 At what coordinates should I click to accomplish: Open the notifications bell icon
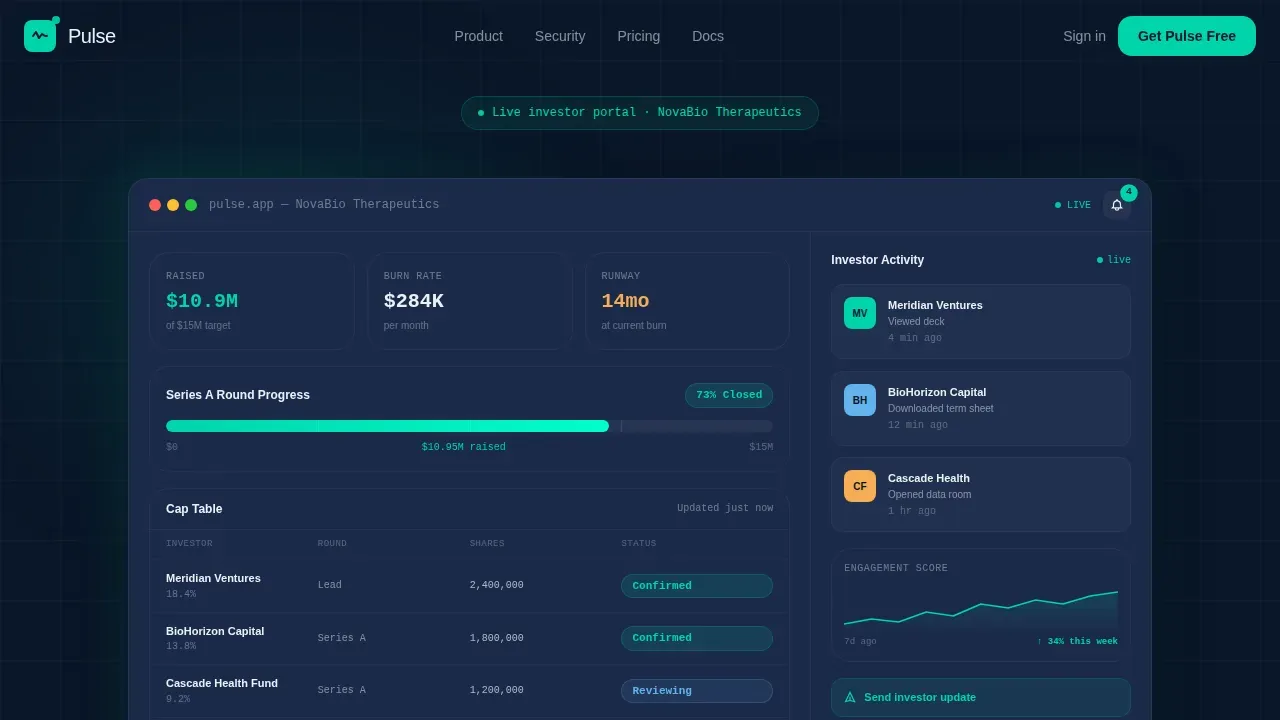[1117, 205]
